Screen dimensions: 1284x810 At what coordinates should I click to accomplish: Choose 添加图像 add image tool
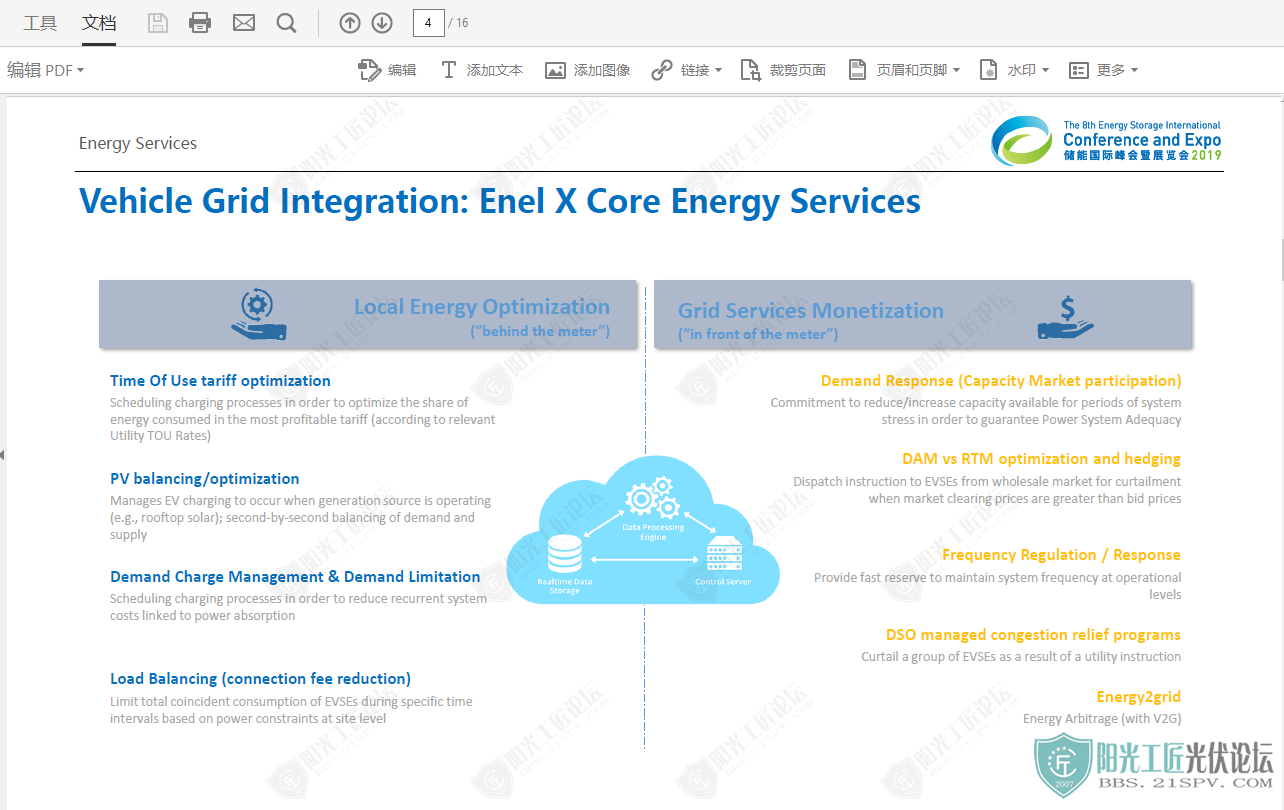coord(588,70)
